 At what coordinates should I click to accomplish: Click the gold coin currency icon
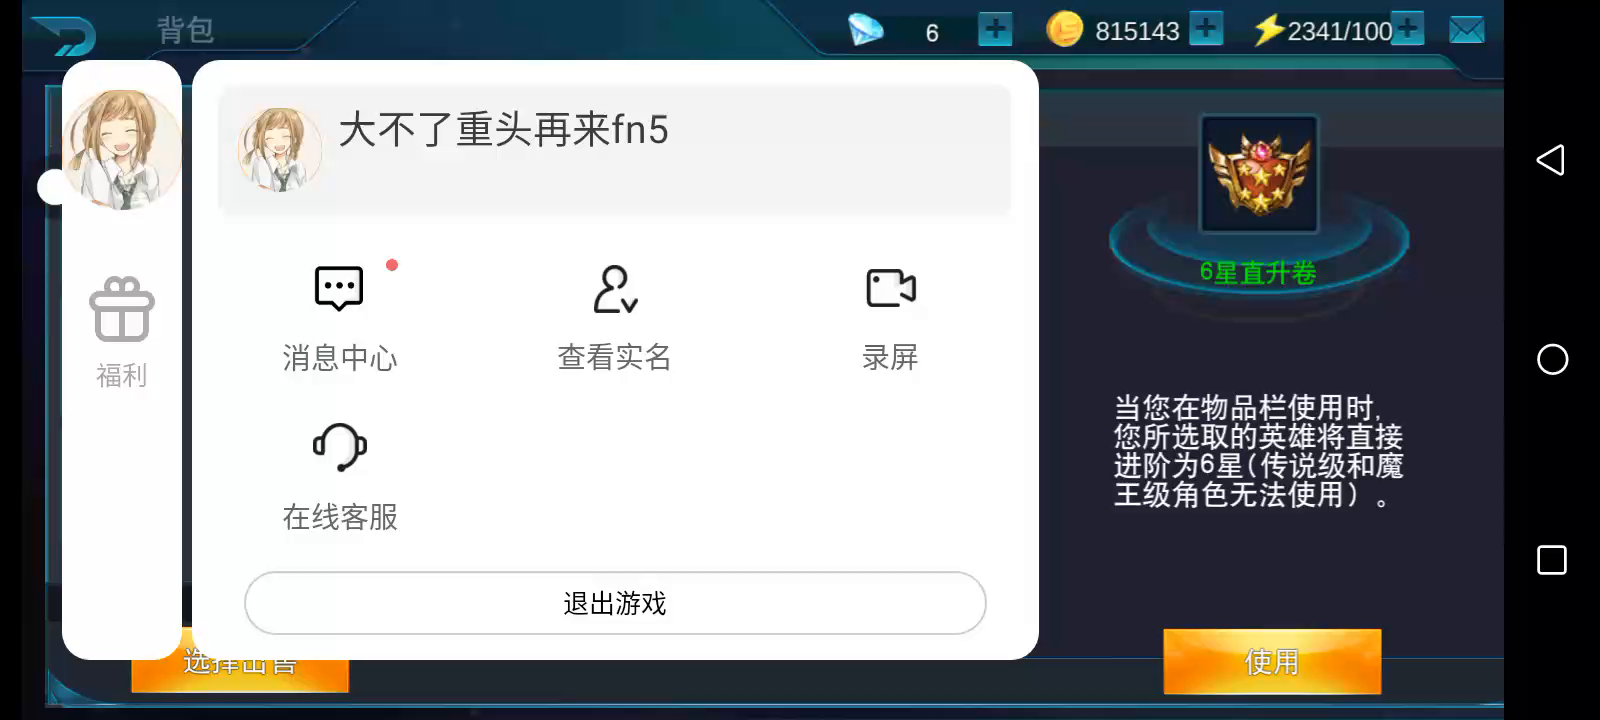tap(1064, 30)
